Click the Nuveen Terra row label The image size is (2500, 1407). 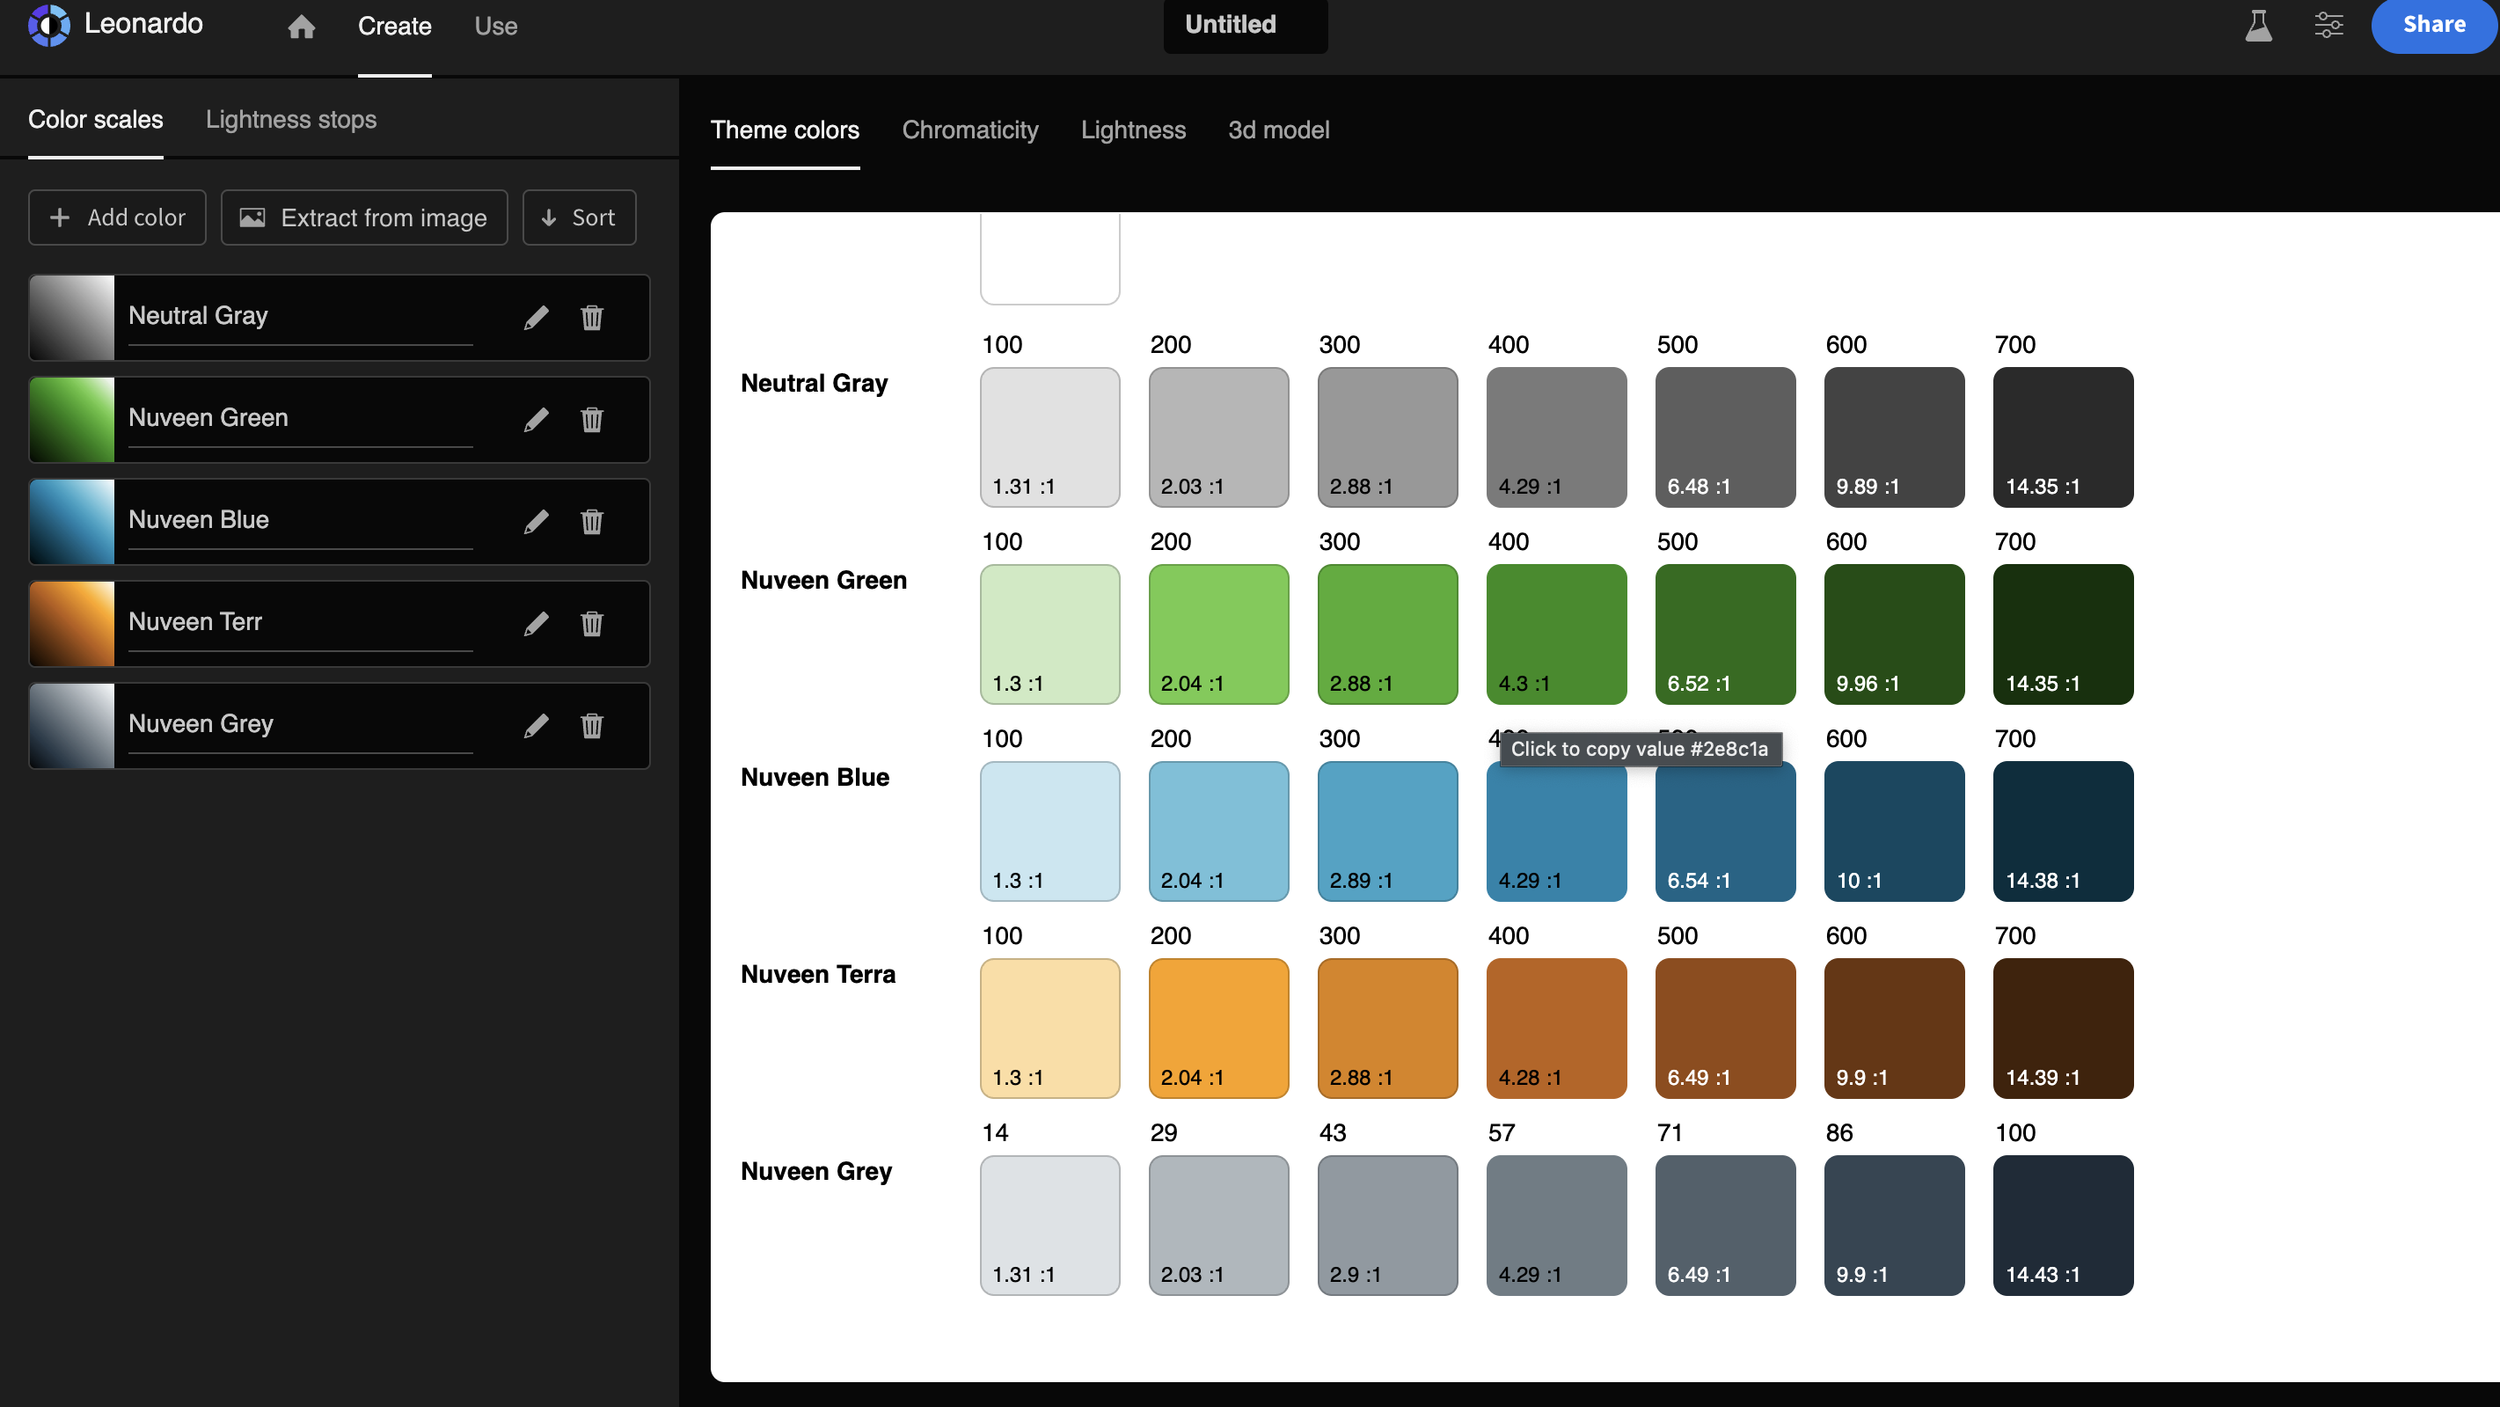[818, 974]
